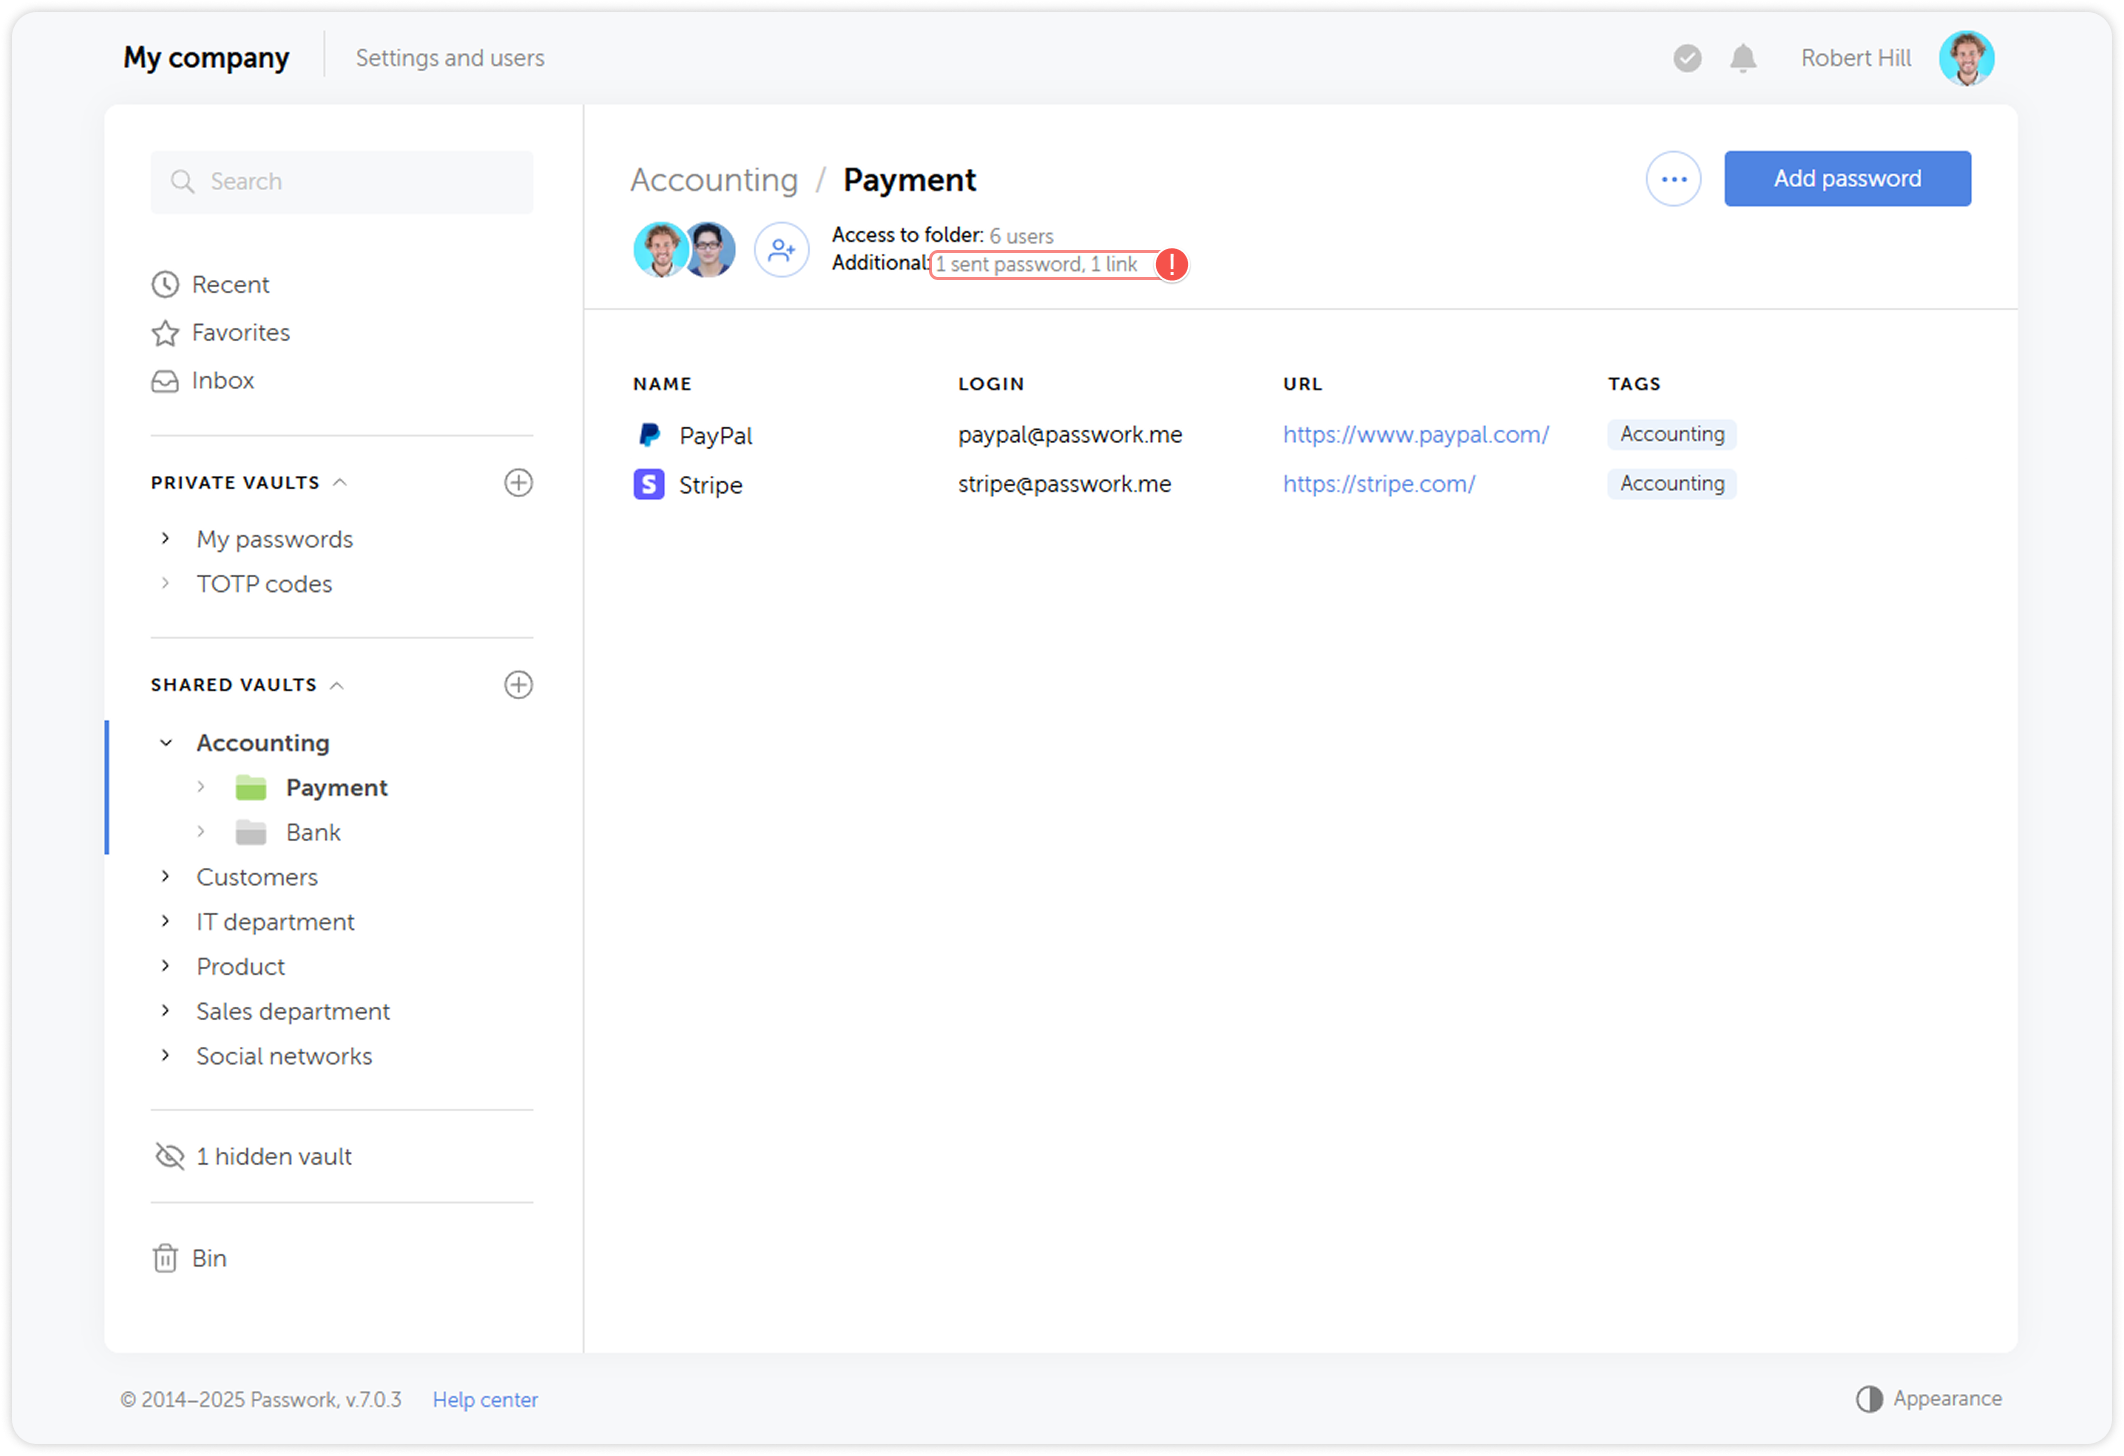Expand the Customers vault
The width and height of the screenshot is (2124, 1456).
[166, 876]
